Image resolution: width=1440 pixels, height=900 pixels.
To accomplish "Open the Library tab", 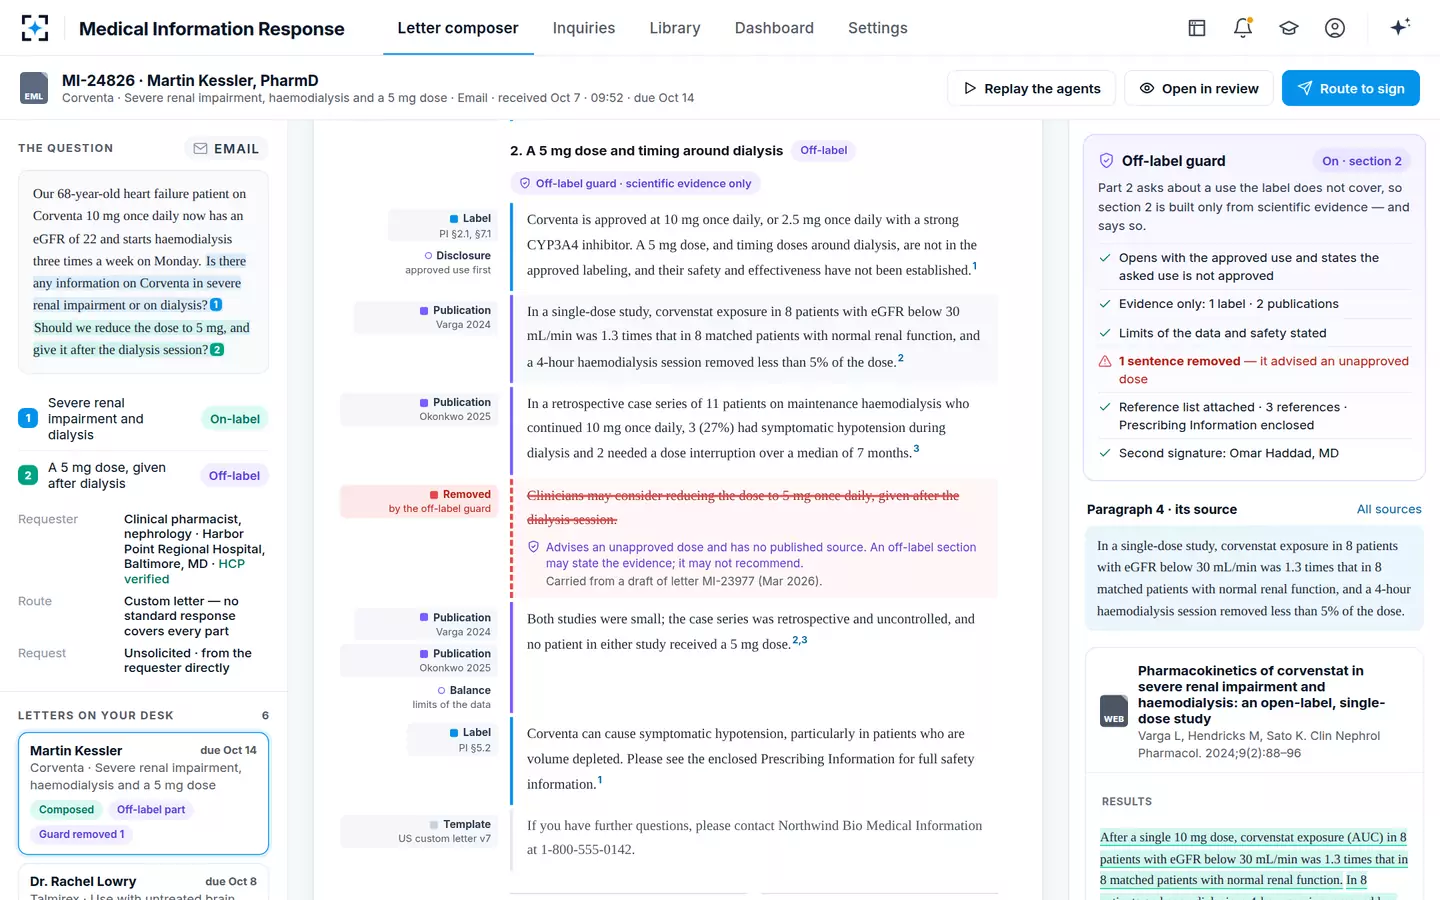I will (675, 28).
